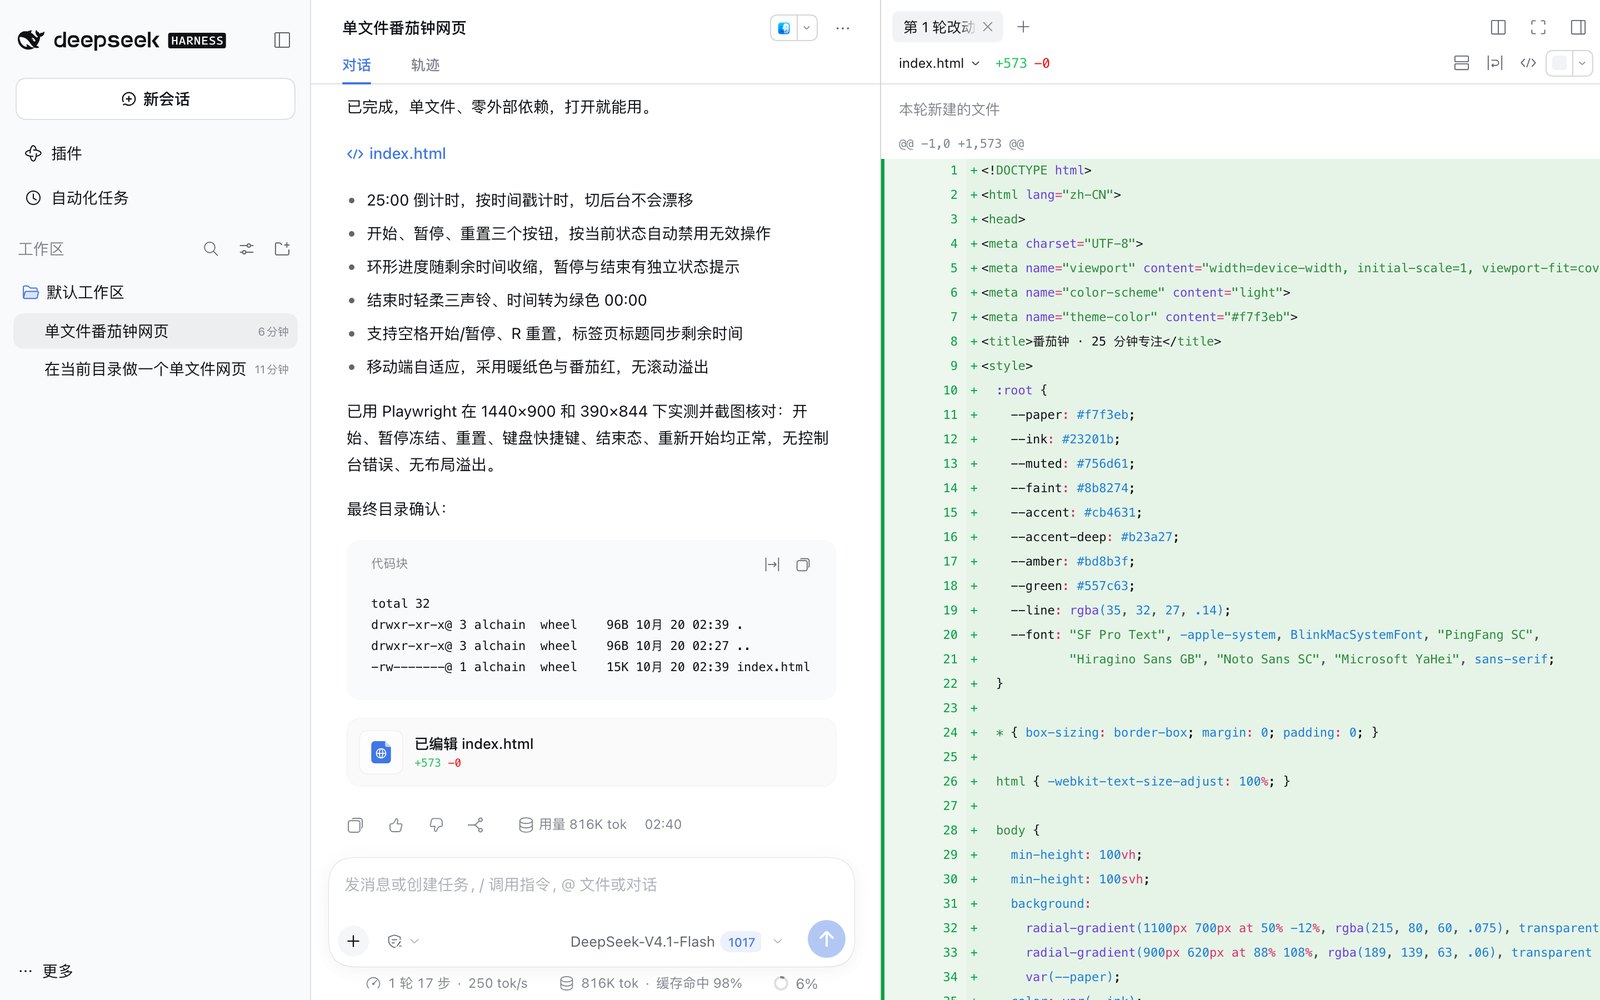Expand layout options dropdown arrow

807,28
